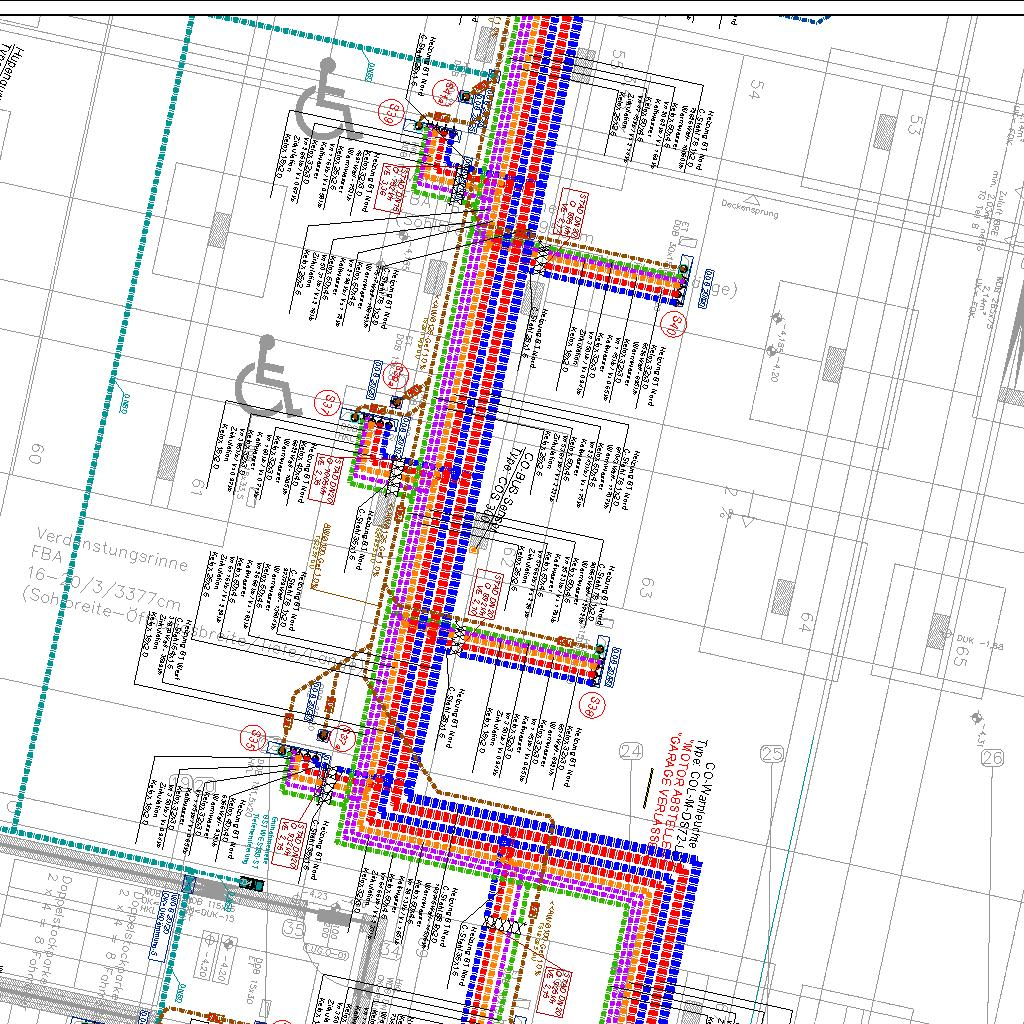Select the red circled S38 tag
The width and height of the screenshot is (1024, 1024).
[594, 706]
